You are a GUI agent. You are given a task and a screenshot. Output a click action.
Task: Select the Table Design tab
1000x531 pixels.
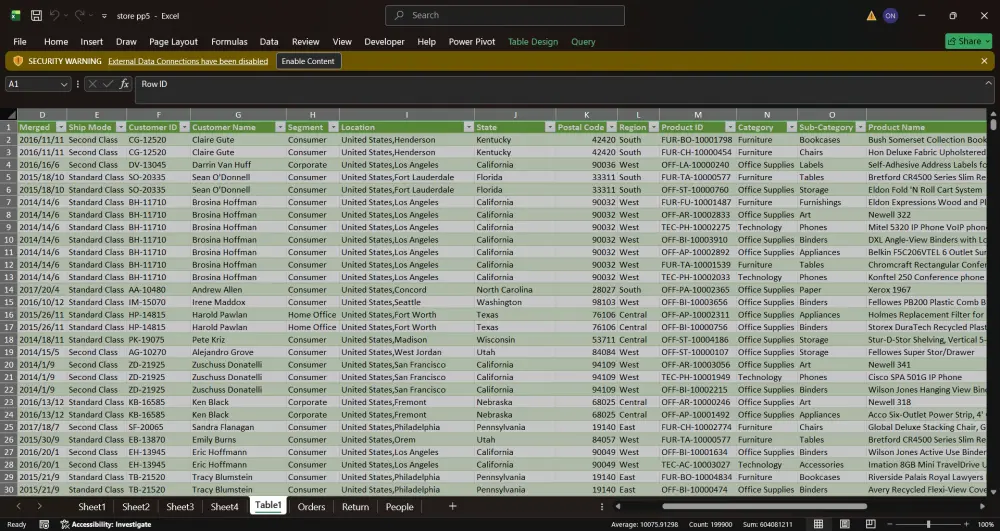[x=533, y=41]
